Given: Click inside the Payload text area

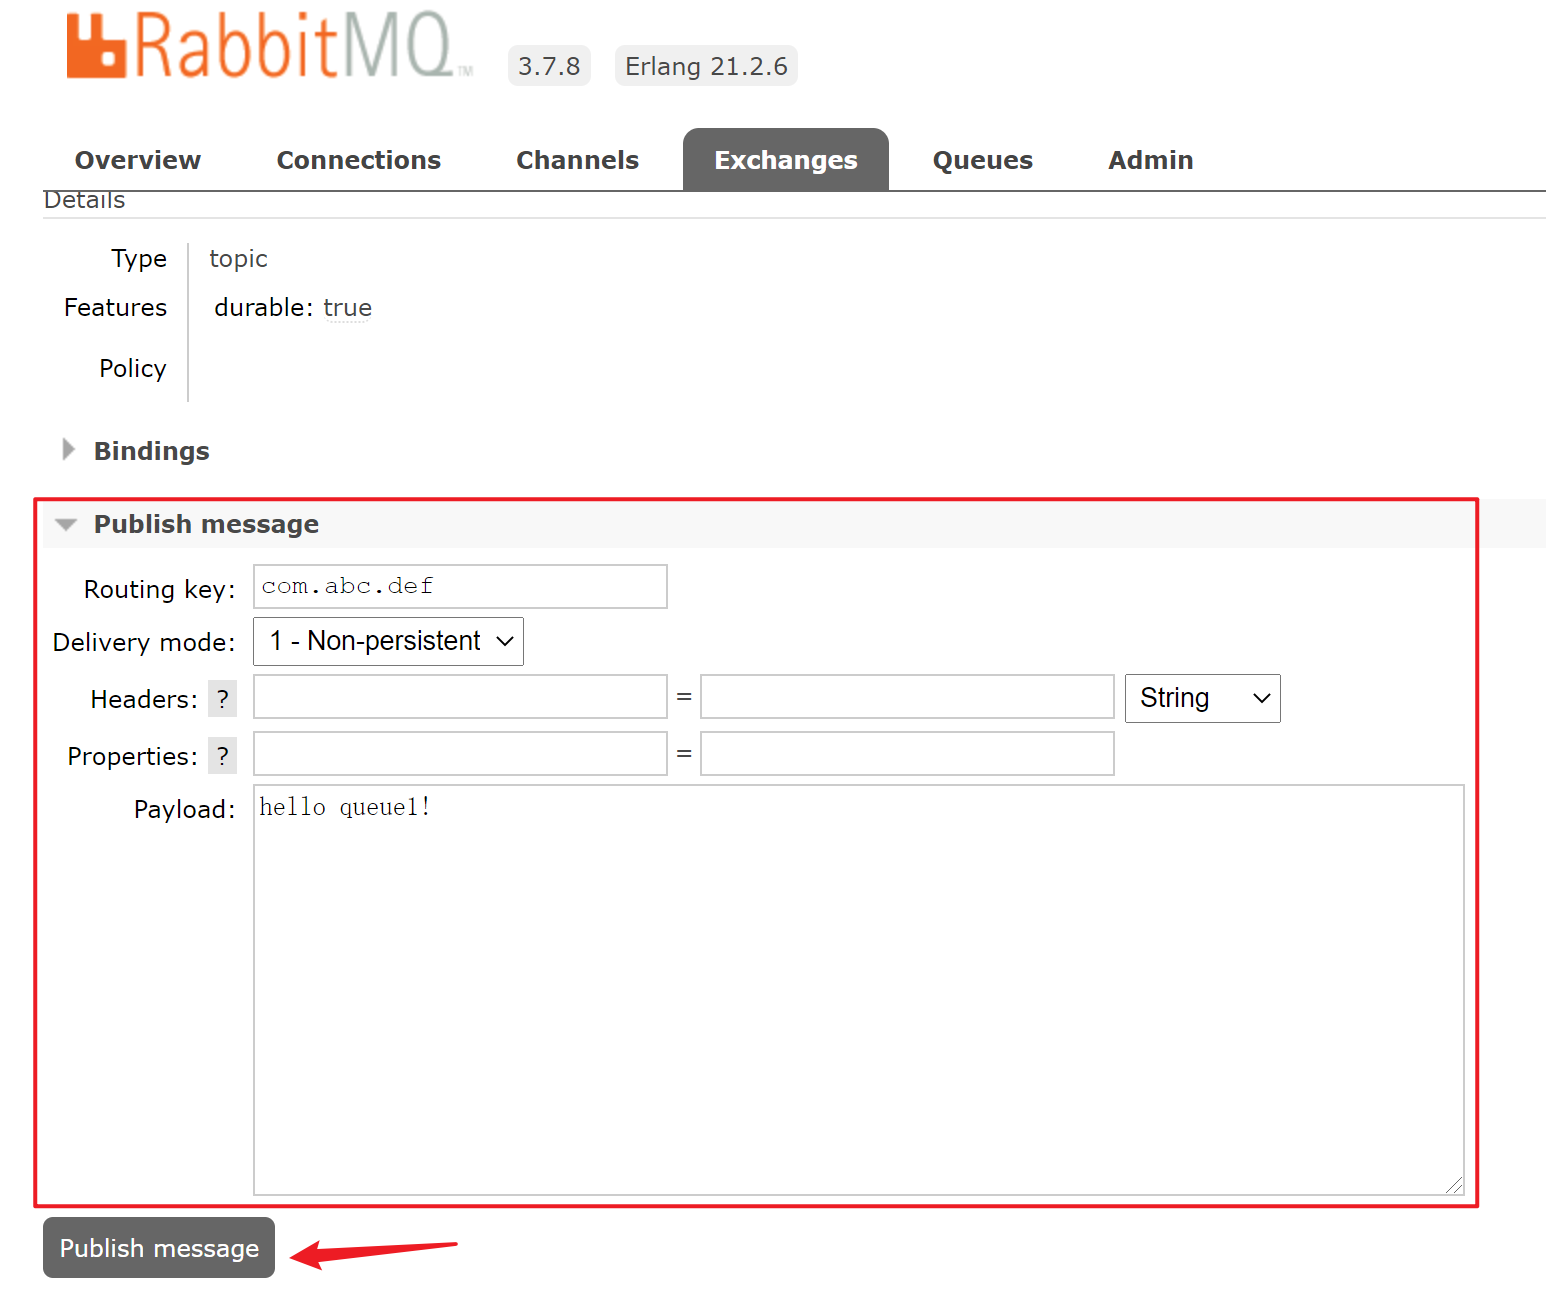Looking at the screenshot, I should coord(858,990).
